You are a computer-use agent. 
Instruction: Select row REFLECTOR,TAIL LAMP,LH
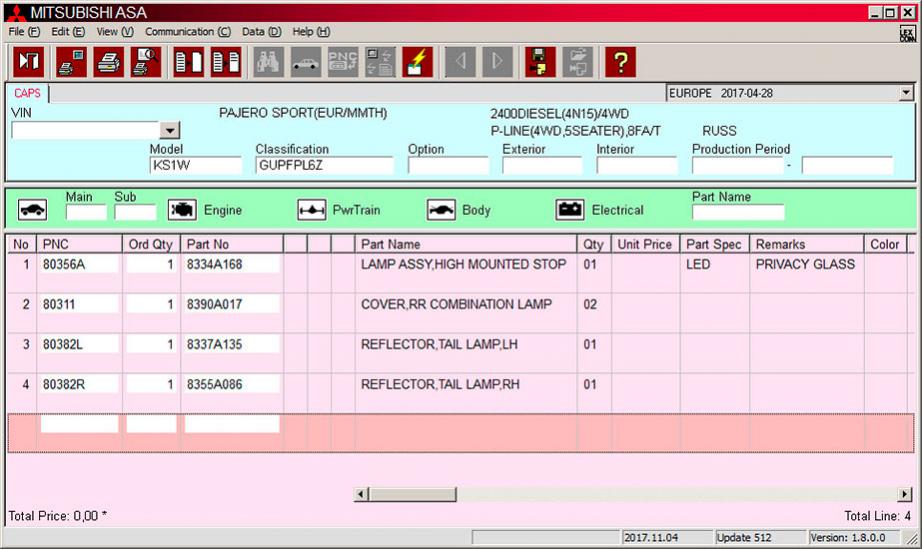(460, 353)
